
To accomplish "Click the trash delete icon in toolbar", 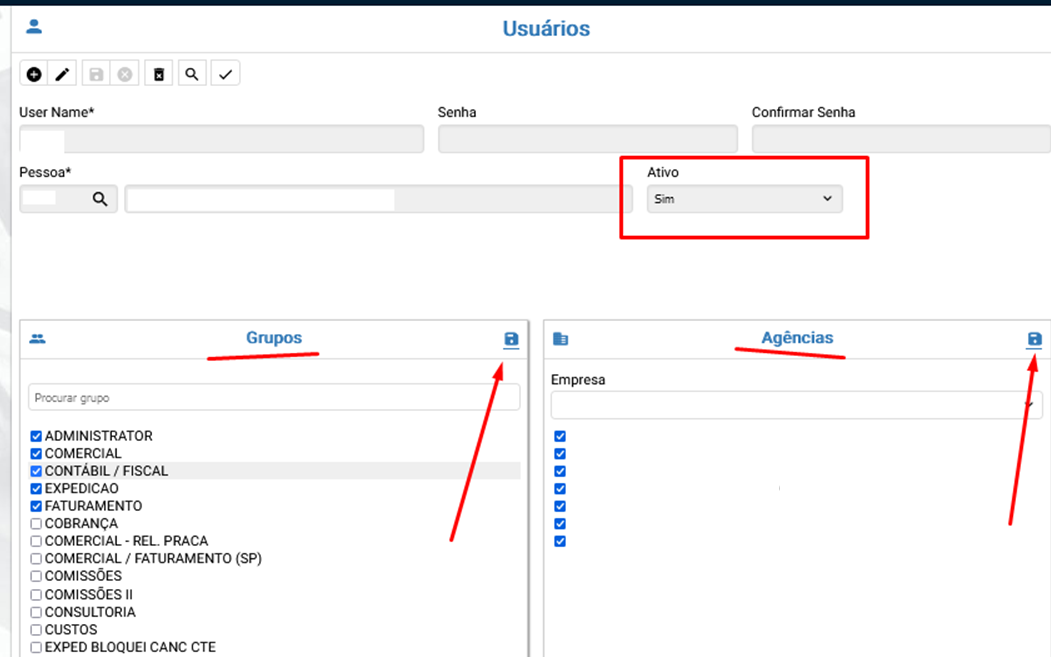I will click(158, 74).
